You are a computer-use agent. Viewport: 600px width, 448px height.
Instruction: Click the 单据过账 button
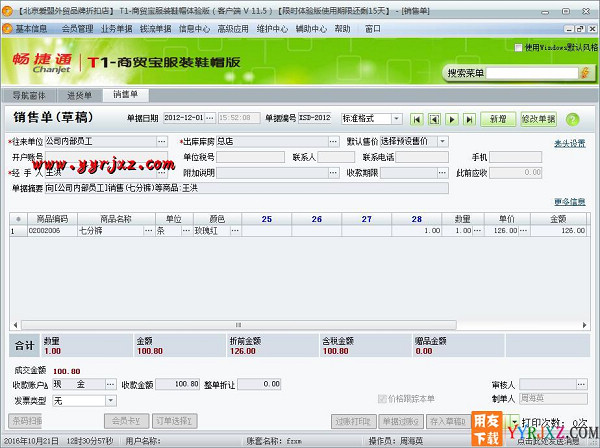point(401,422)
